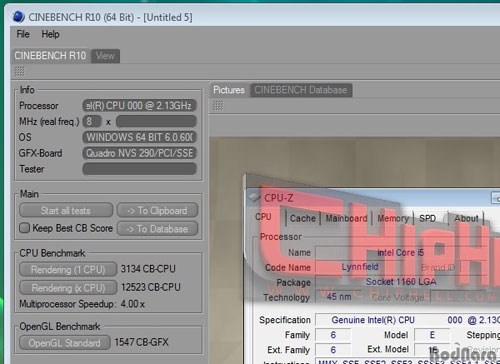The width and height of the screenshot is (500, 364).
Task: Click the left panel grip handle icon
Action: pos(19,71)
